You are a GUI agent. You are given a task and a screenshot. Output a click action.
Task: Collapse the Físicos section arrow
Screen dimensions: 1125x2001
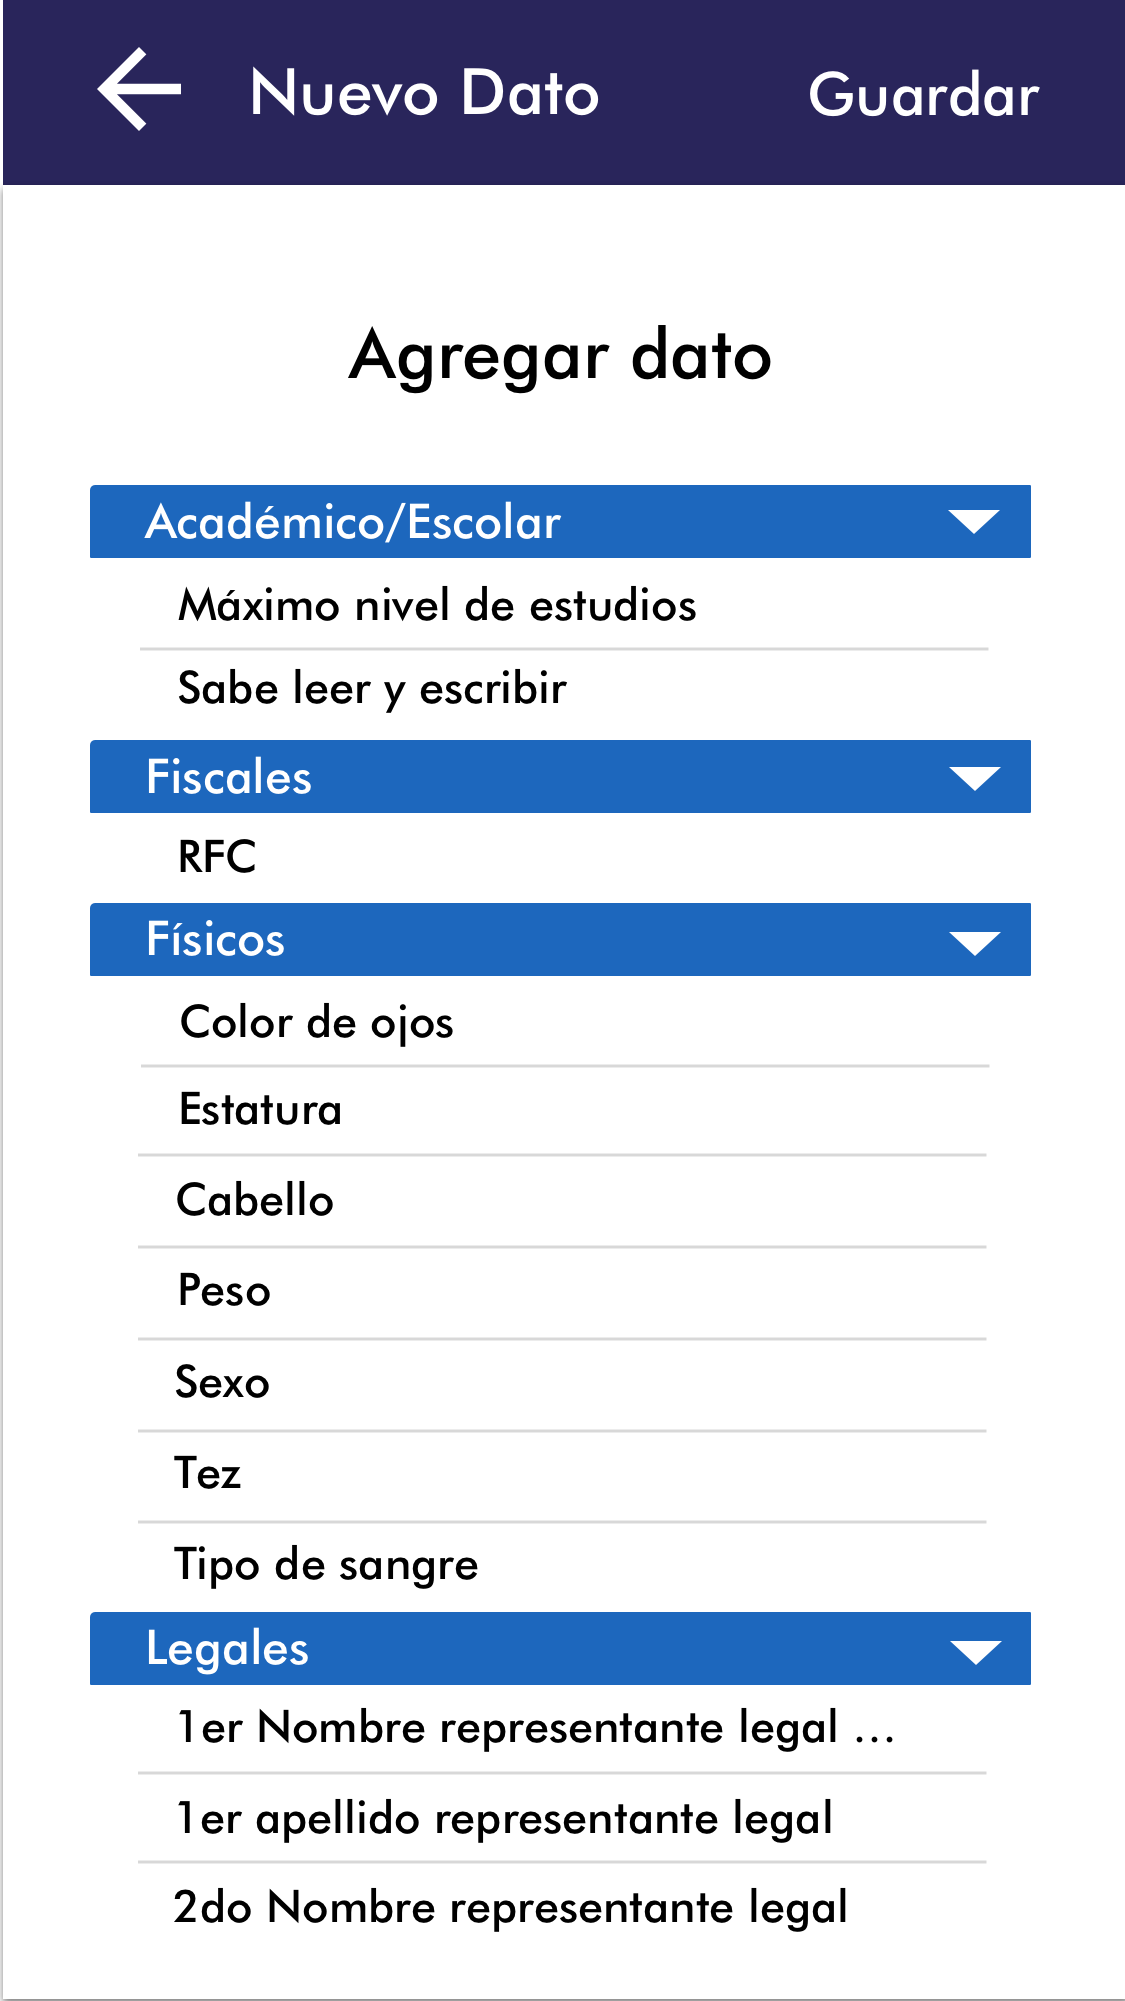click(974, 941)
